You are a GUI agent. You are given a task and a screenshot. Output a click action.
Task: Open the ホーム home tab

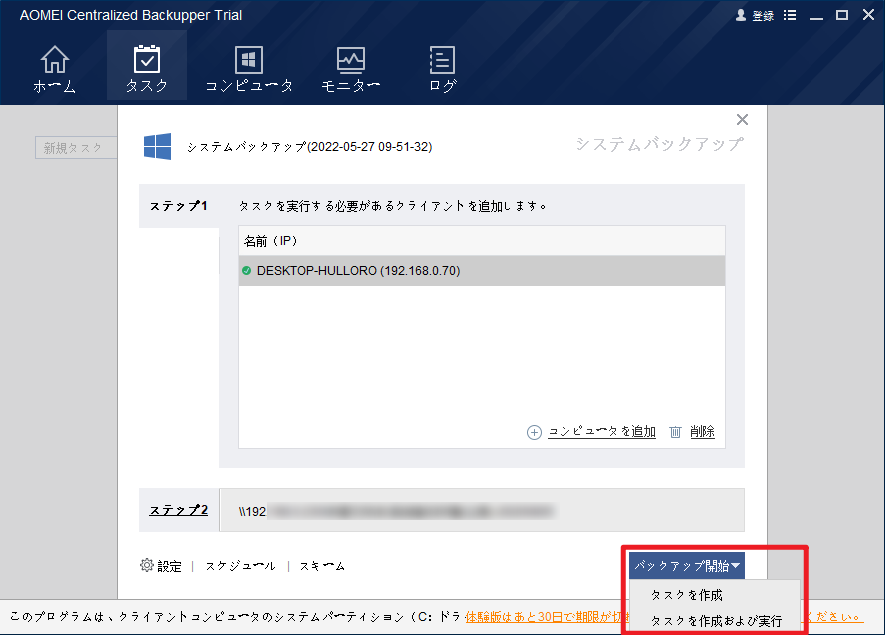(x=55, y=69)
